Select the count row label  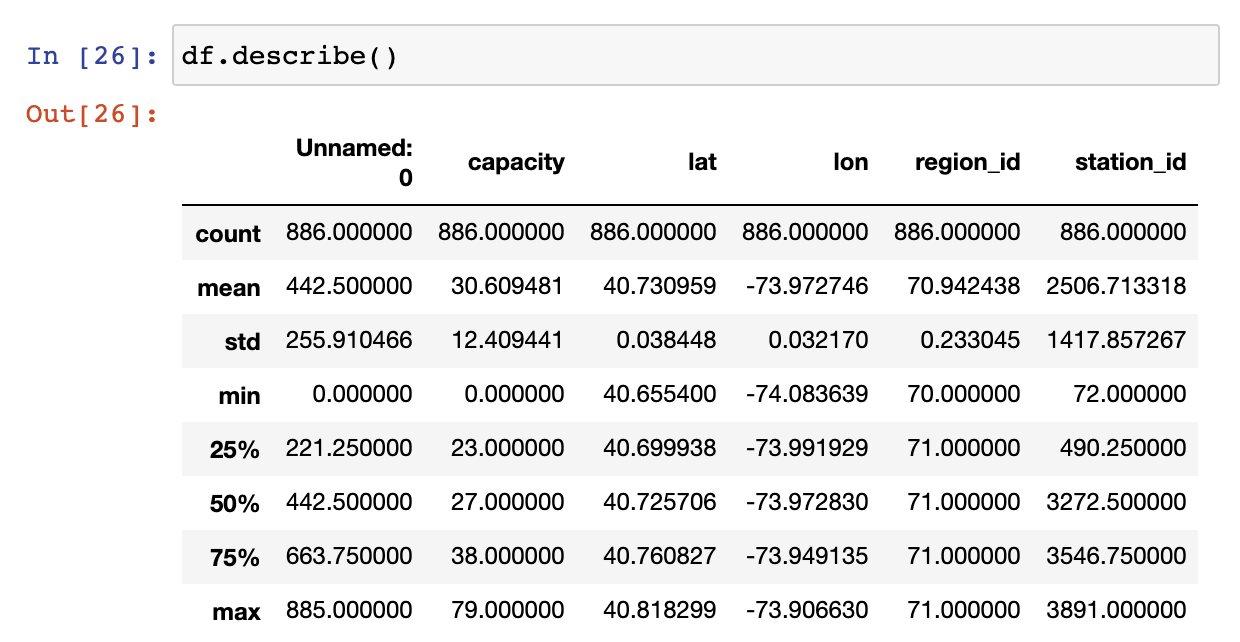228,234
